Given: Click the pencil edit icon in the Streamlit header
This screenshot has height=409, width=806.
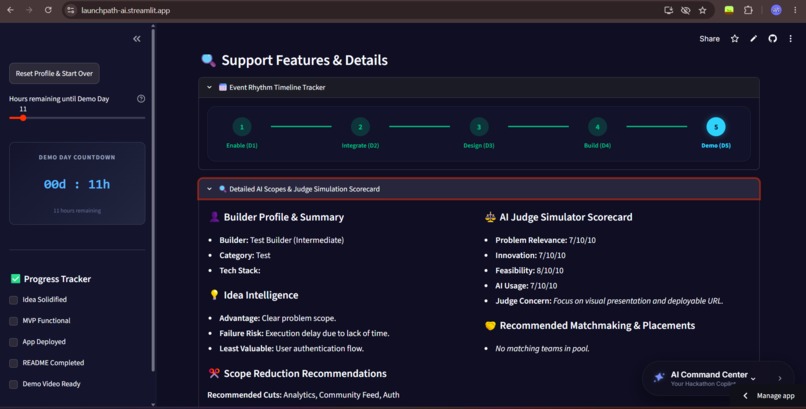Looking at the screenshot, I should (x=754, y=39).
